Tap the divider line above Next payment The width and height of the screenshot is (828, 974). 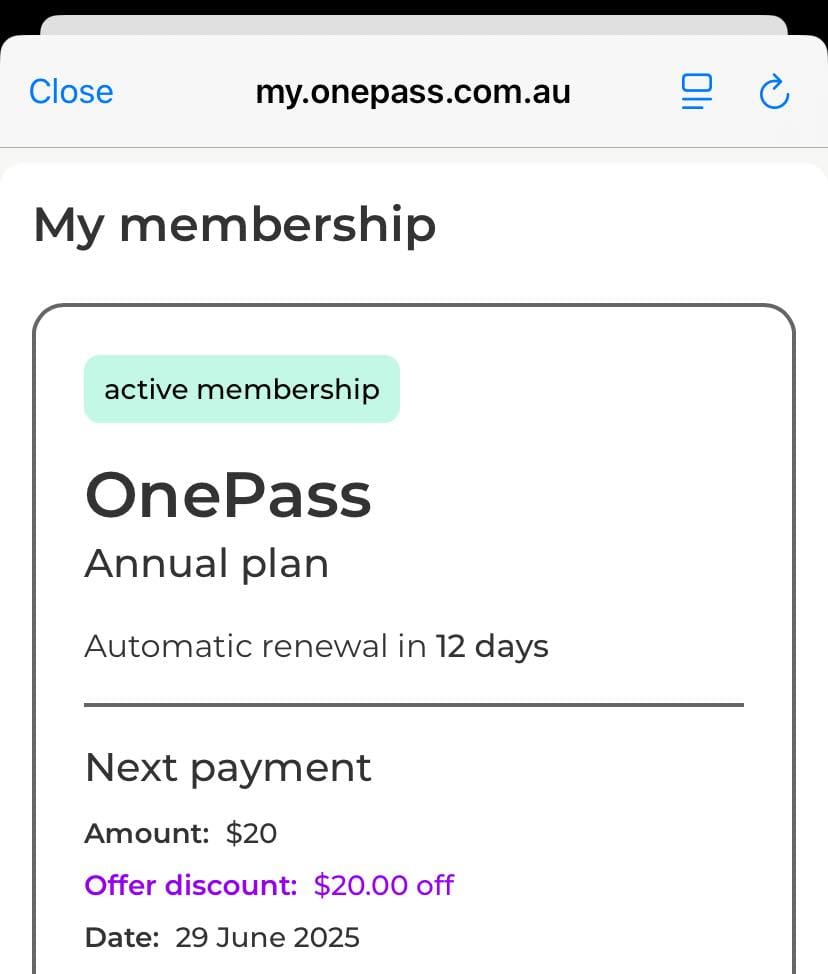(414, 705)
